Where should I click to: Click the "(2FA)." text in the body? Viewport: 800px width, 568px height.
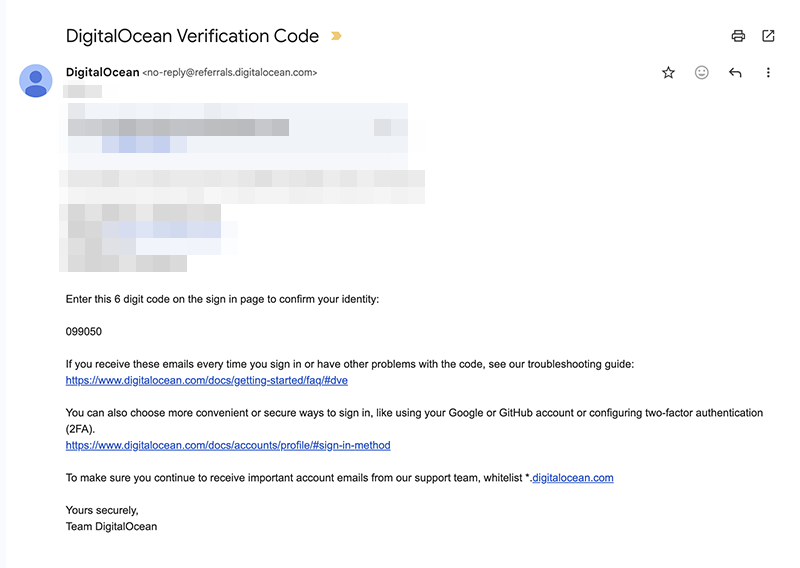[81, 429]
